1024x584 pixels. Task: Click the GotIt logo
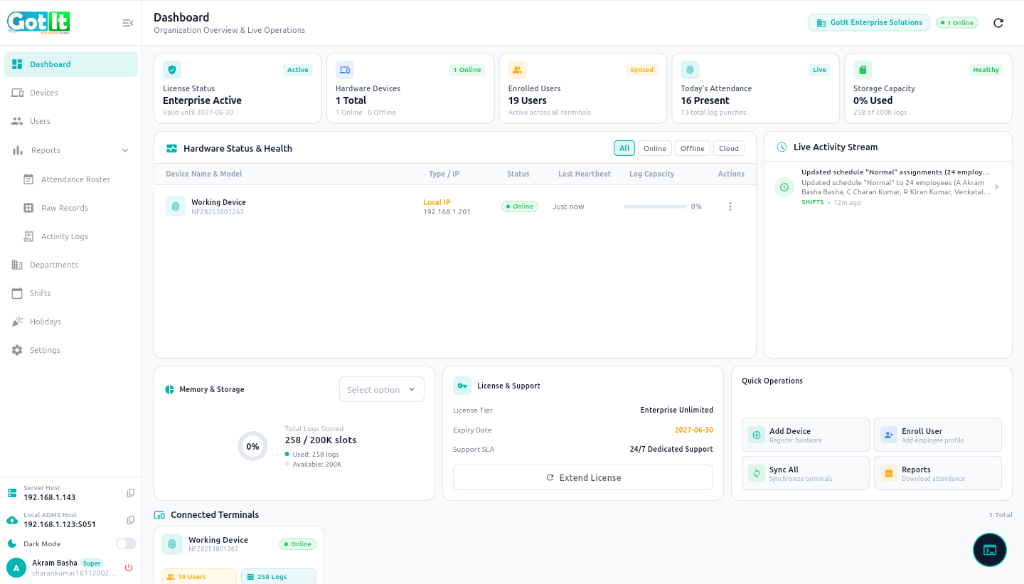tap(39, 22)
